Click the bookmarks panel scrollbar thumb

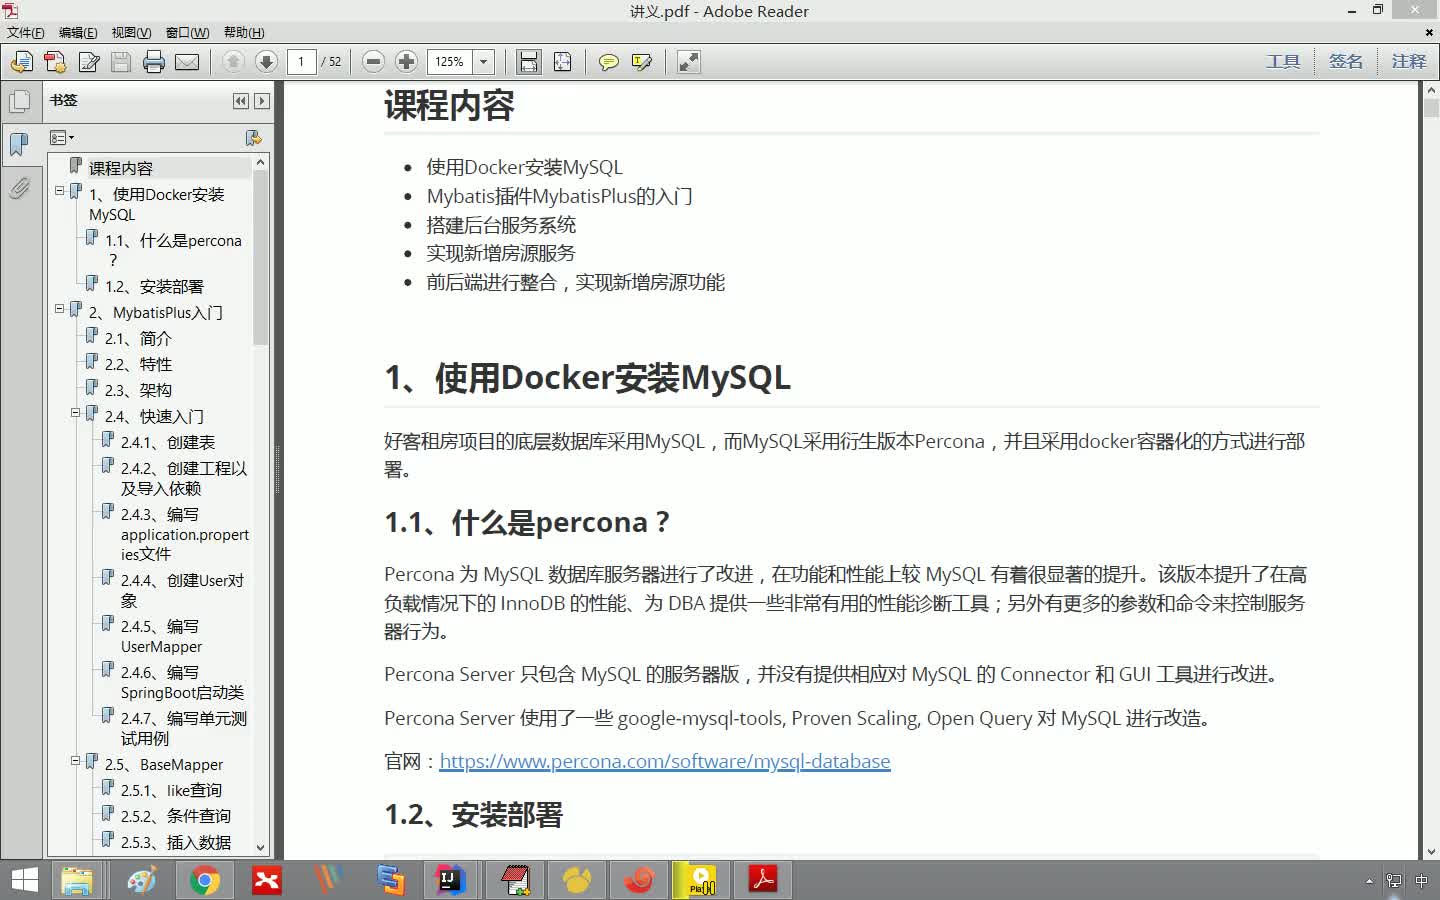point(261,258)
